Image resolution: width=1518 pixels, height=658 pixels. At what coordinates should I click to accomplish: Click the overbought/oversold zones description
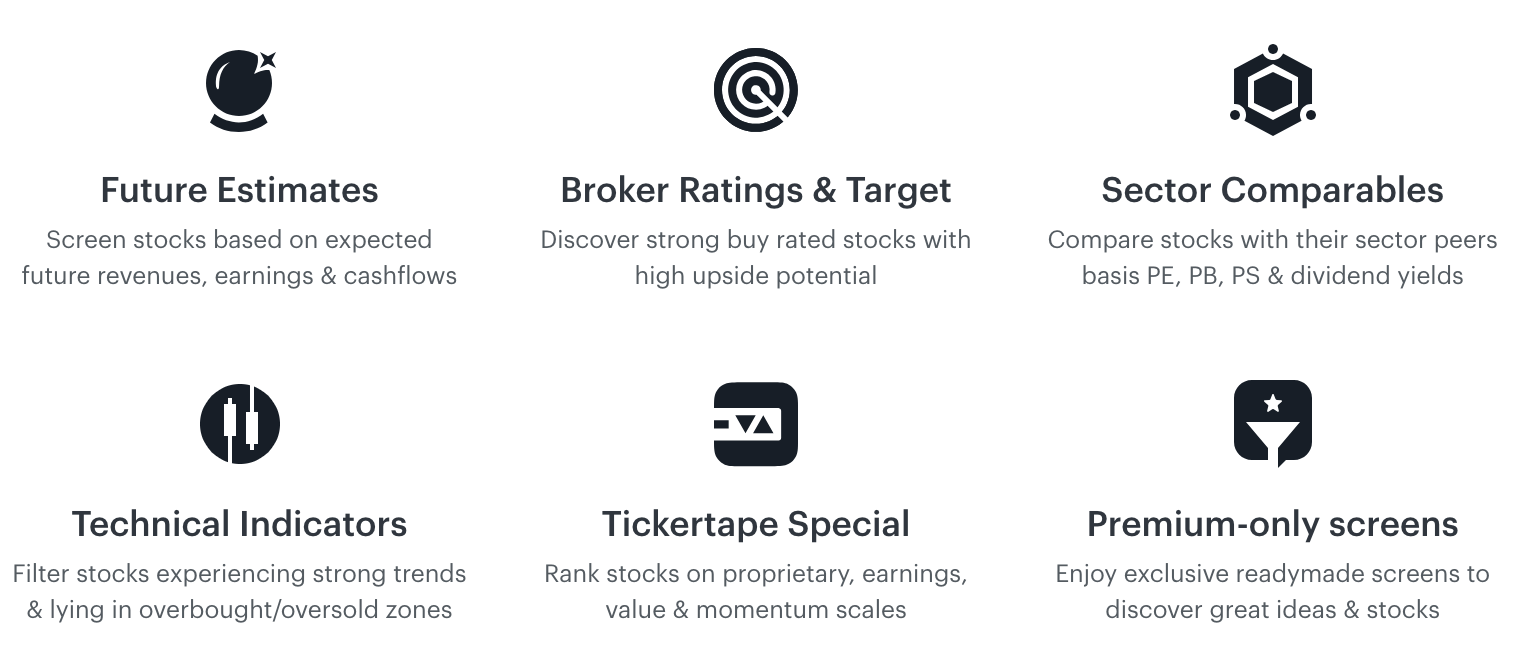click(240, 592)
